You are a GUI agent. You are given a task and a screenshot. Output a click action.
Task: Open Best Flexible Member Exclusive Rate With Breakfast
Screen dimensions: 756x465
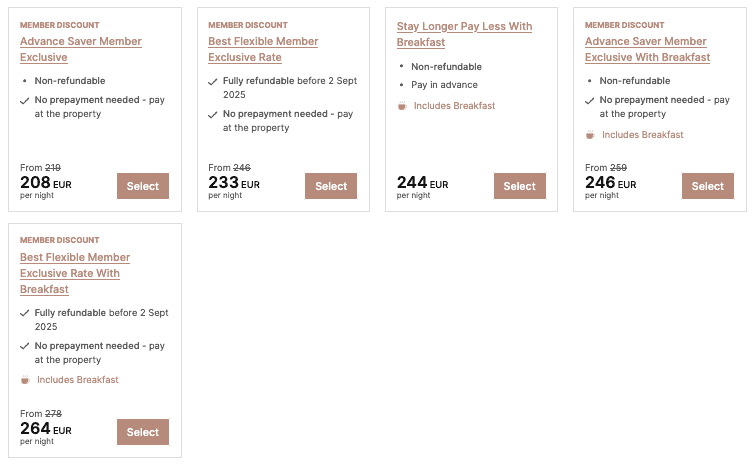[x=75, y=273]
